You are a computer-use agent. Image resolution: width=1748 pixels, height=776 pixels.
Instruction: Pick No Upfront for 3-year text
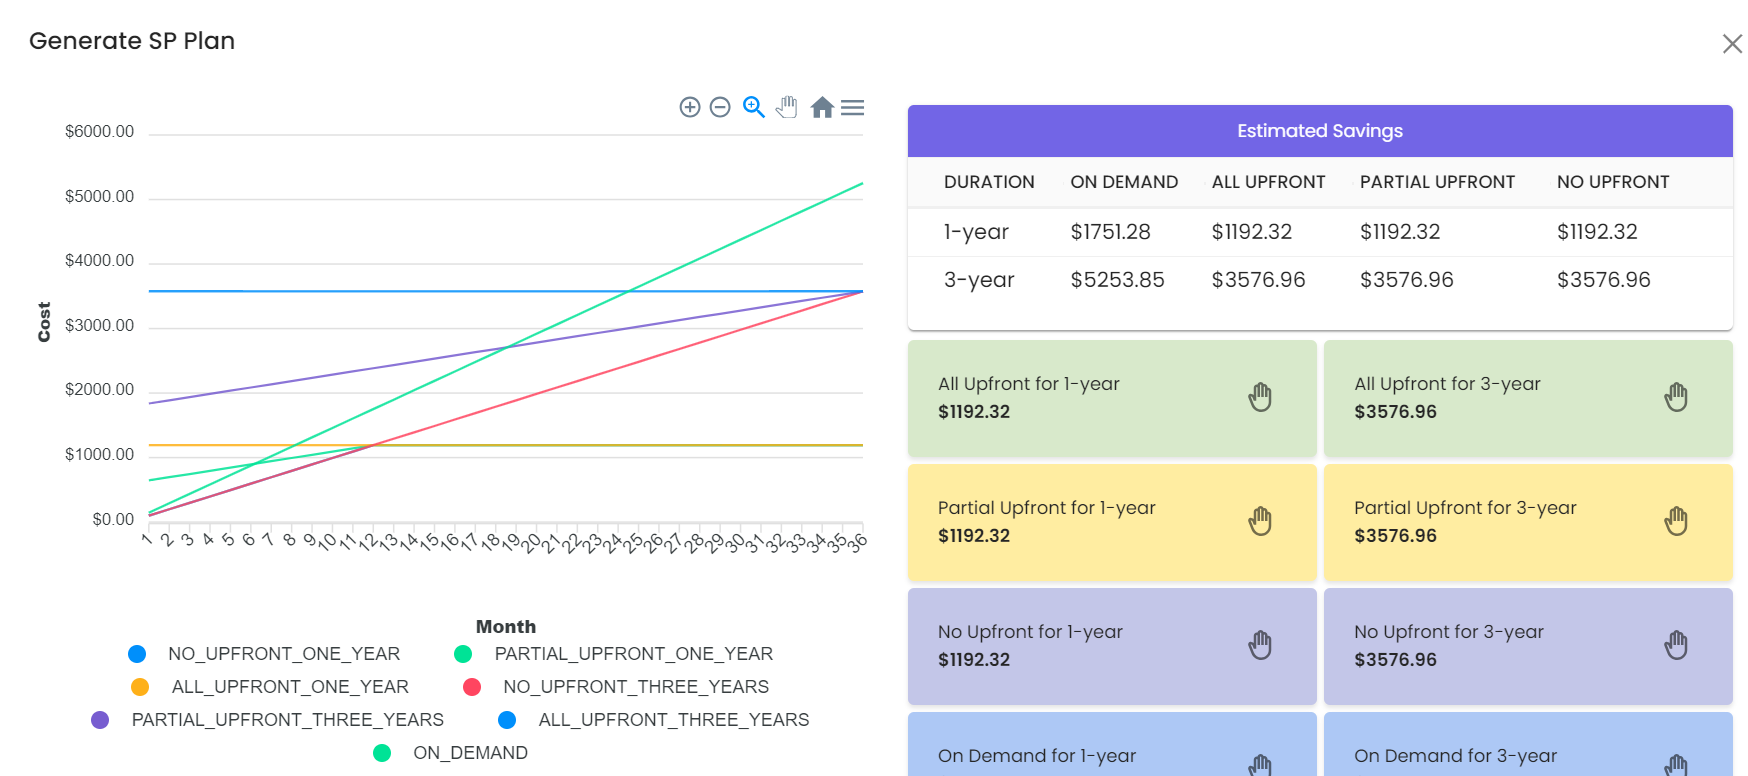point(1448,632)
